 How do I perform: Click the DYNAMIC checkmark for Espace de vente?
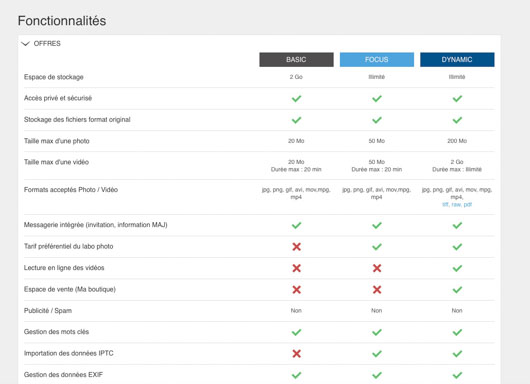point(457,290)
